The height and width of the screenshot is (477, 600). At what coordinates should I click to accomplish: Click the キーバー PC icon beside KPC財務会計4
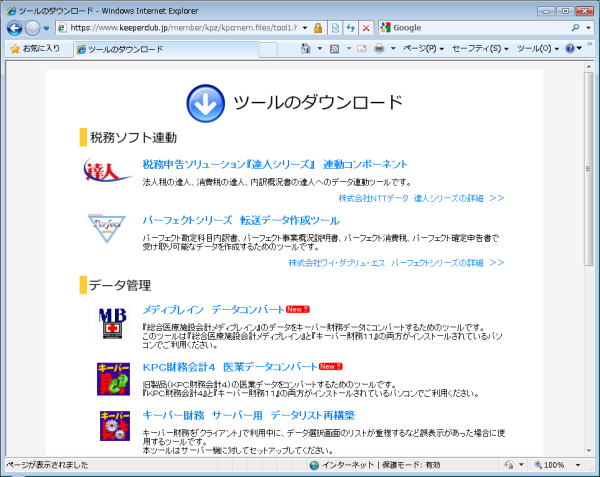[x=113, y=379]
